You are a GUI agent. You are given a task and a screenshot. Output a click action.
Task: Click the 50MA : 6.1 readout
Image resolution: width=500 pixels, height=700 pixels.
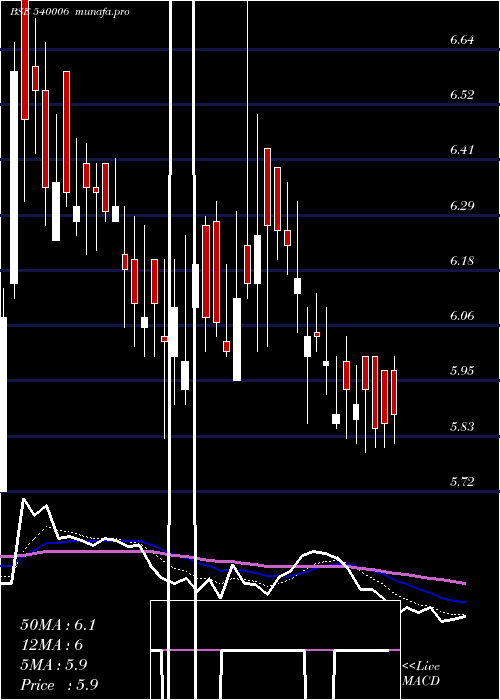click(58, 625)
